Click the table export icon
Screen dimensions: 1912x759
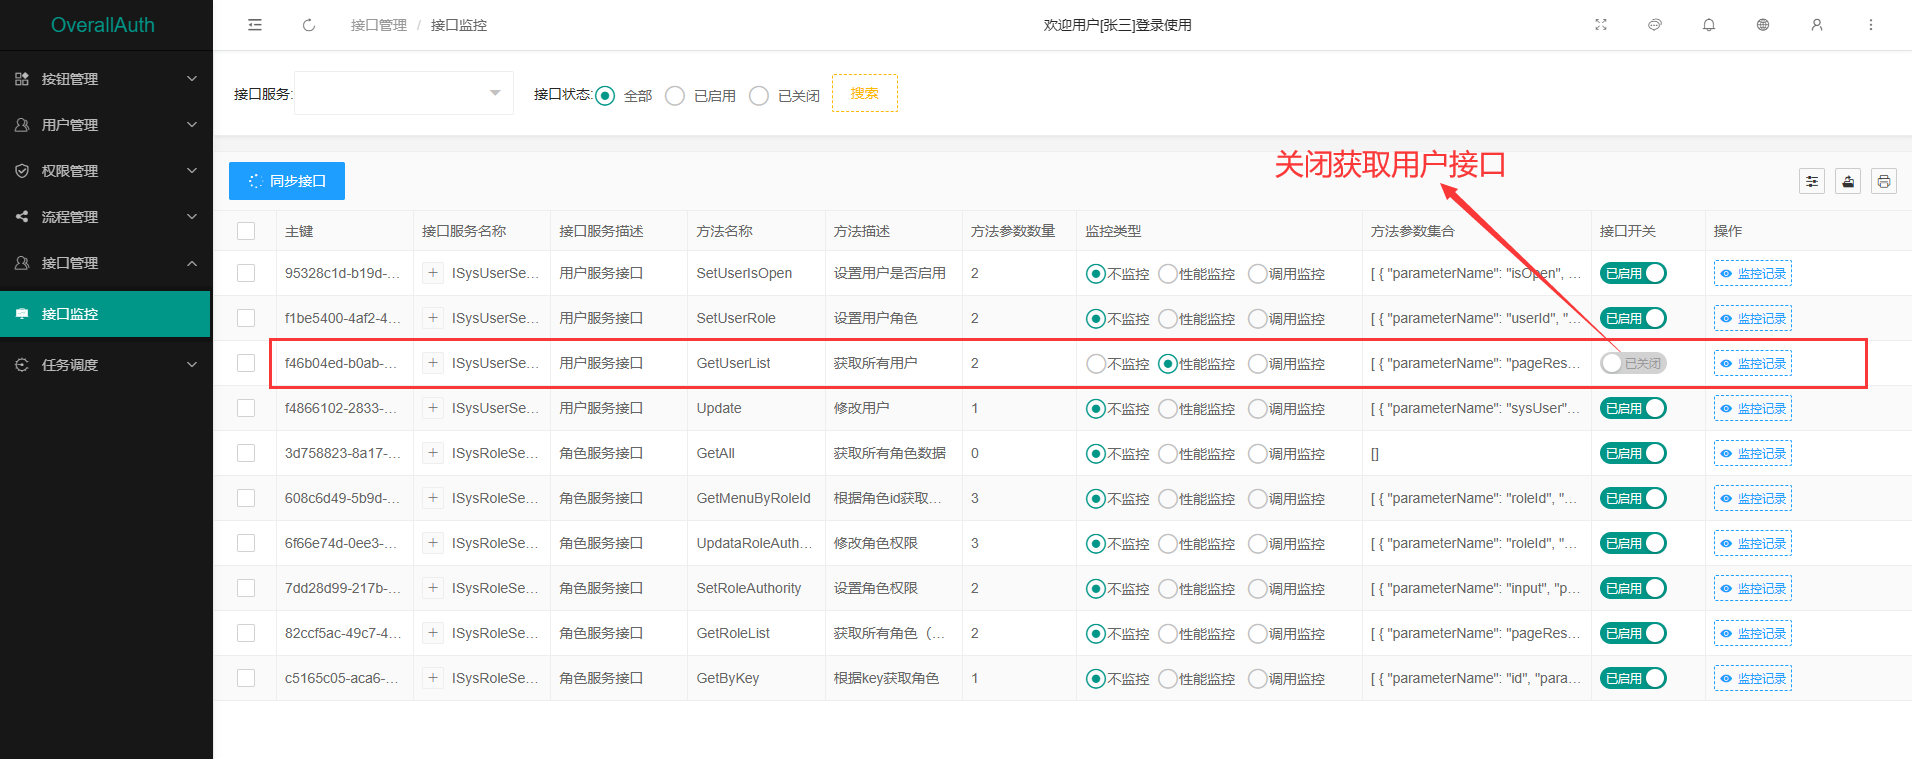(x=1848, y=181)
